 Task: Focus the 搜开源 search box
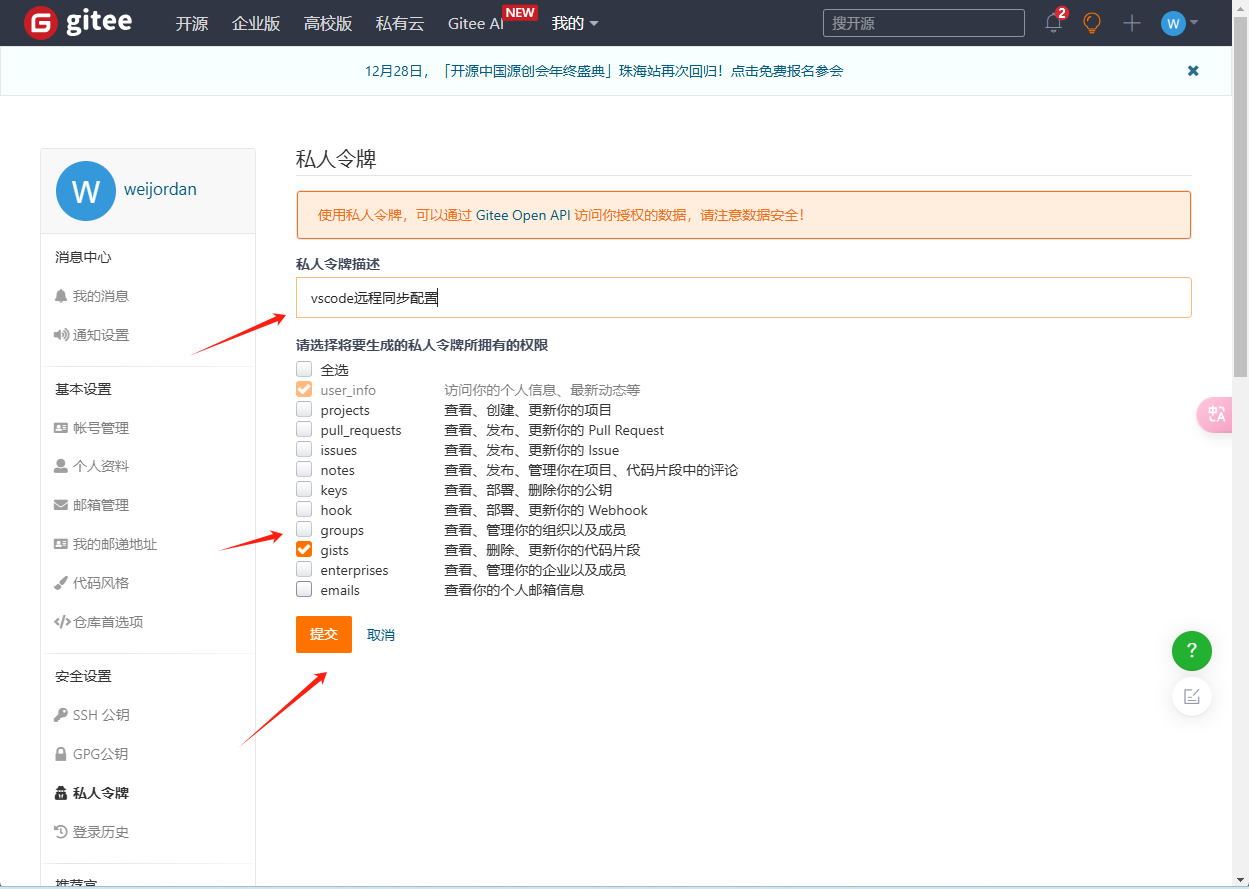(924, 23)
